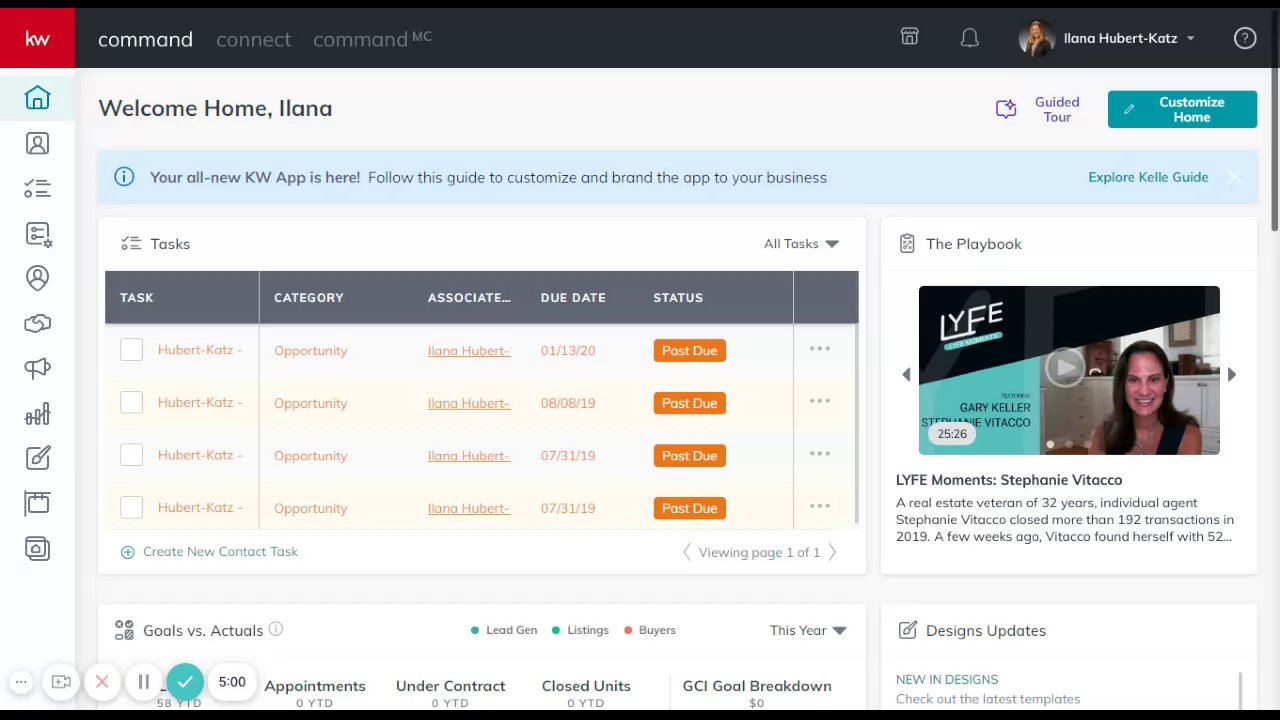Screen dimensions: 1280x720
Task: Click the Customize Home button
Action: click(x=1182, y=109)
